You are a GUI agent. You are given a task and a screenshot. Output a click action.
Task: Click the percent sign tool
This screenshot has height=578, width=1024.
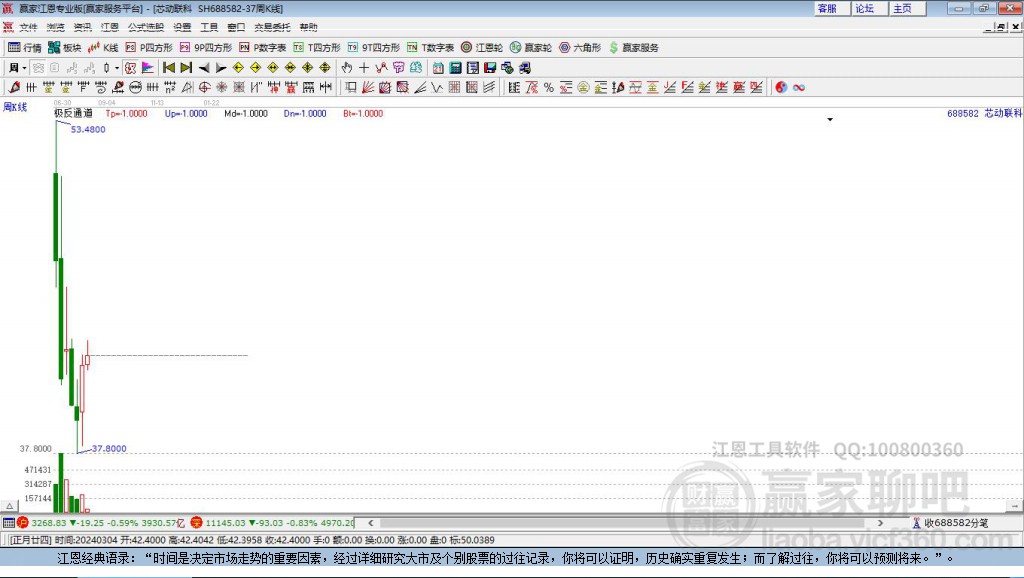pyautogui.click(x=549, y=88)
